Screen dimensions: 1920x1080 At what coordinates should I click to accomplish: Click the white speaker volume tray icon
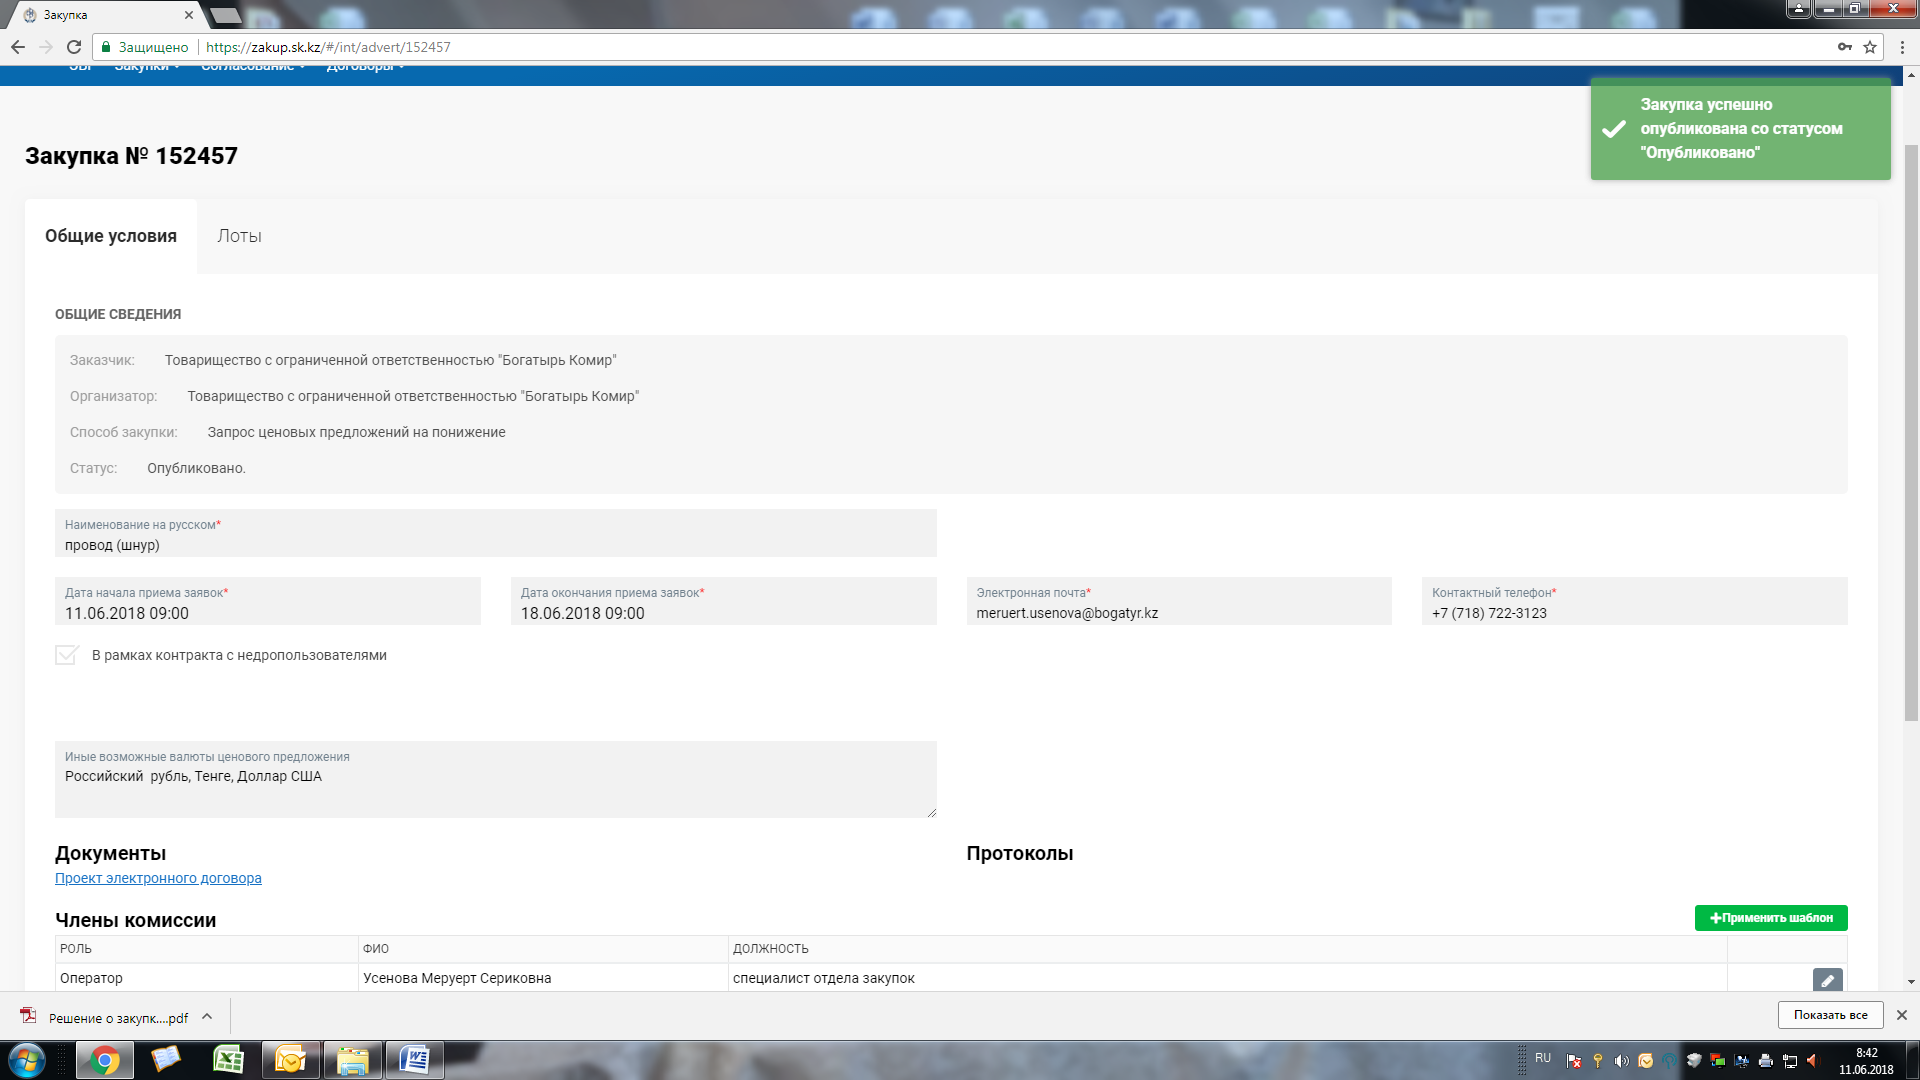(1621, 1061)
